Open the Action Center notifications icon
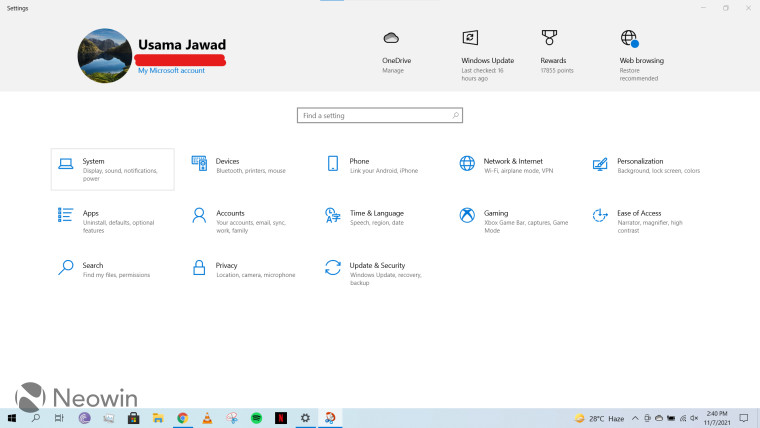This screenshot has width=760, height=428. [744, 418]
